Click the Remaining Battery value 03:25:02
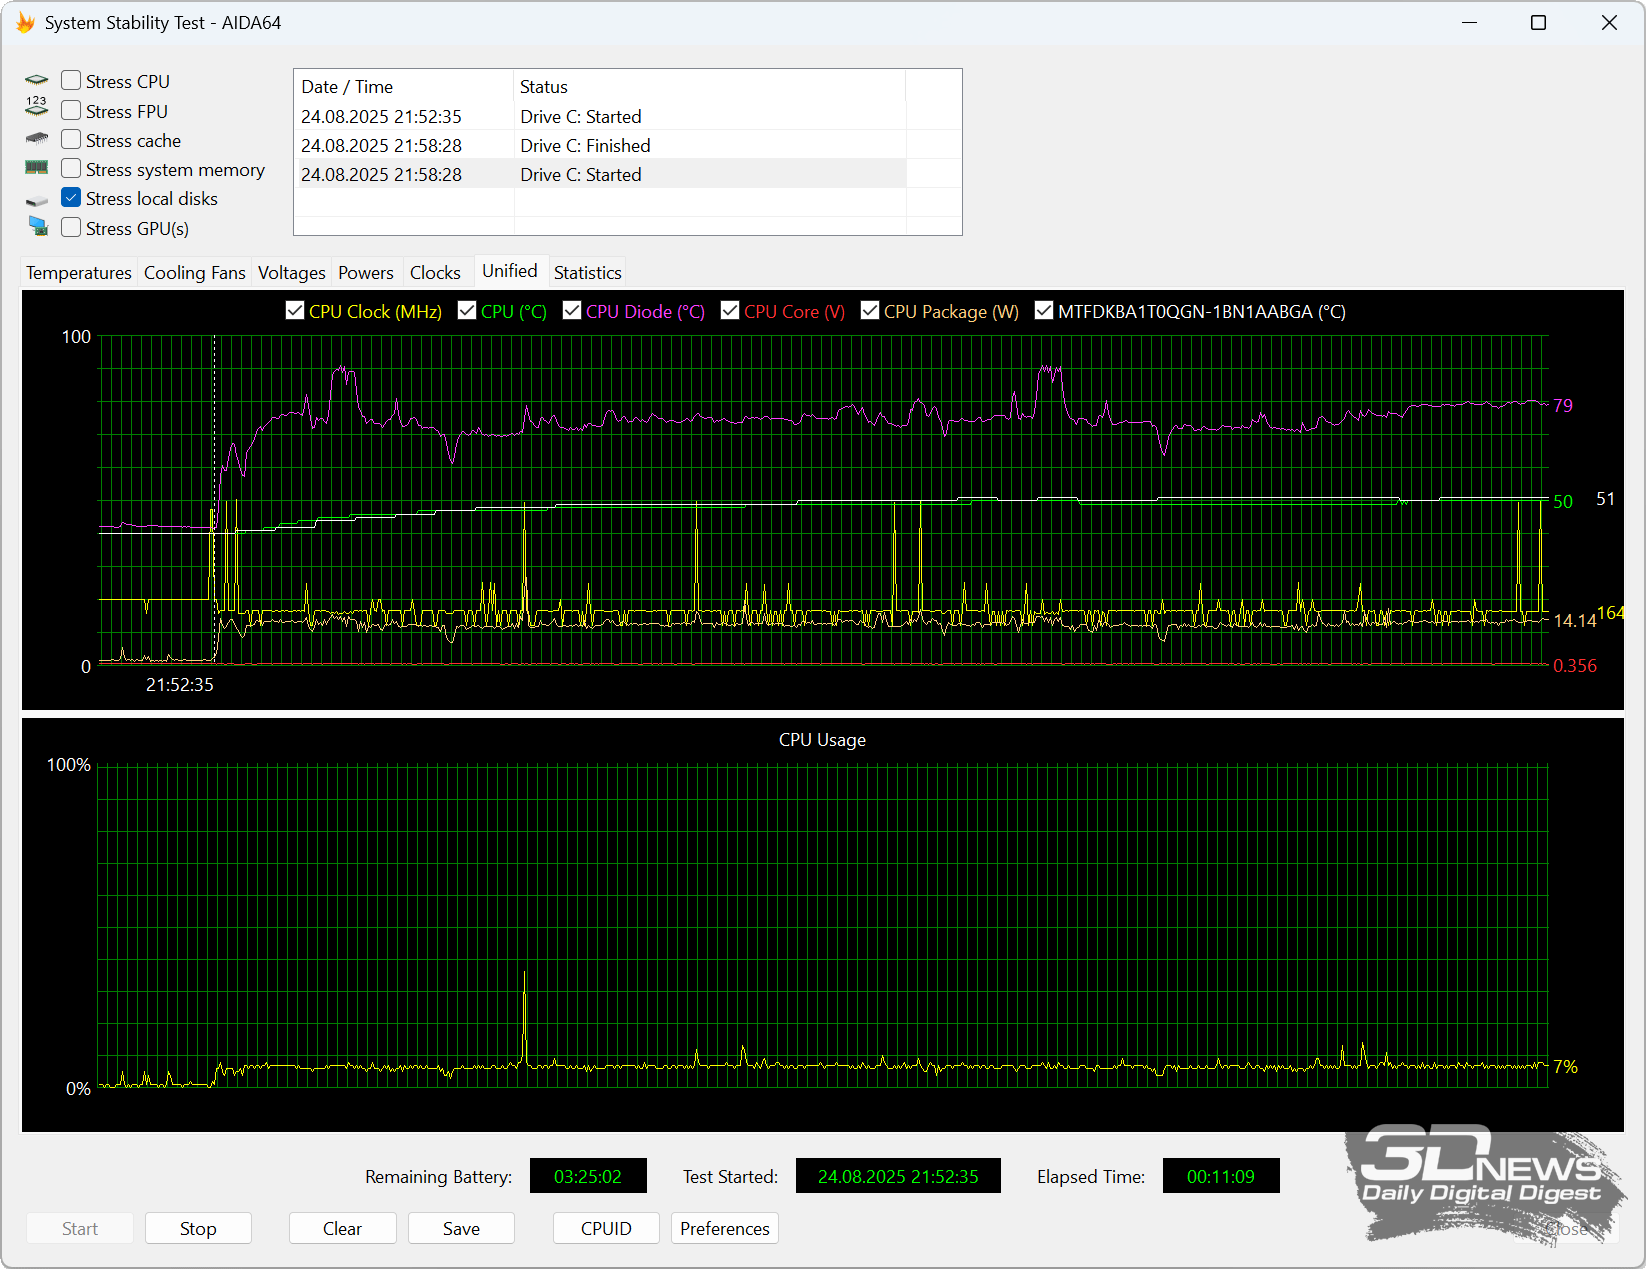 (588, 1176)
